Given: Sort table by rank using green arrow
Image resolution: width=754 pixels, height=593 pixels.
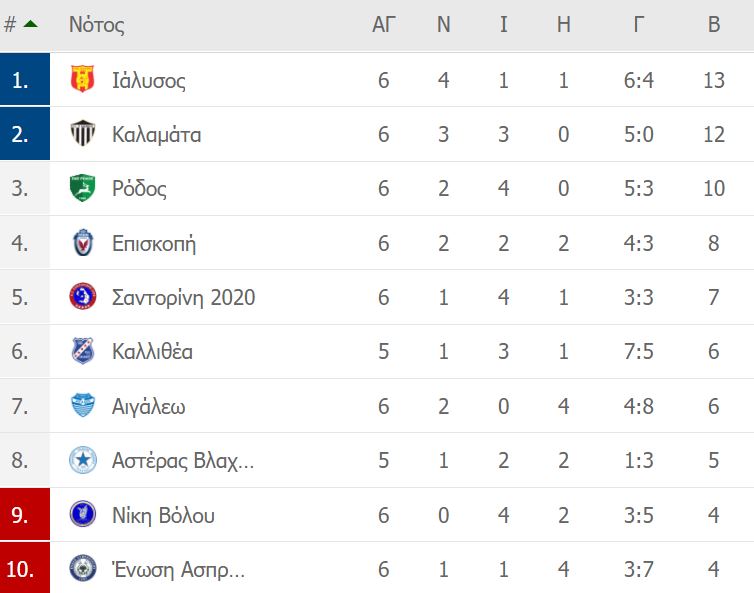Looking at the screenshot, I should [30, 24].
